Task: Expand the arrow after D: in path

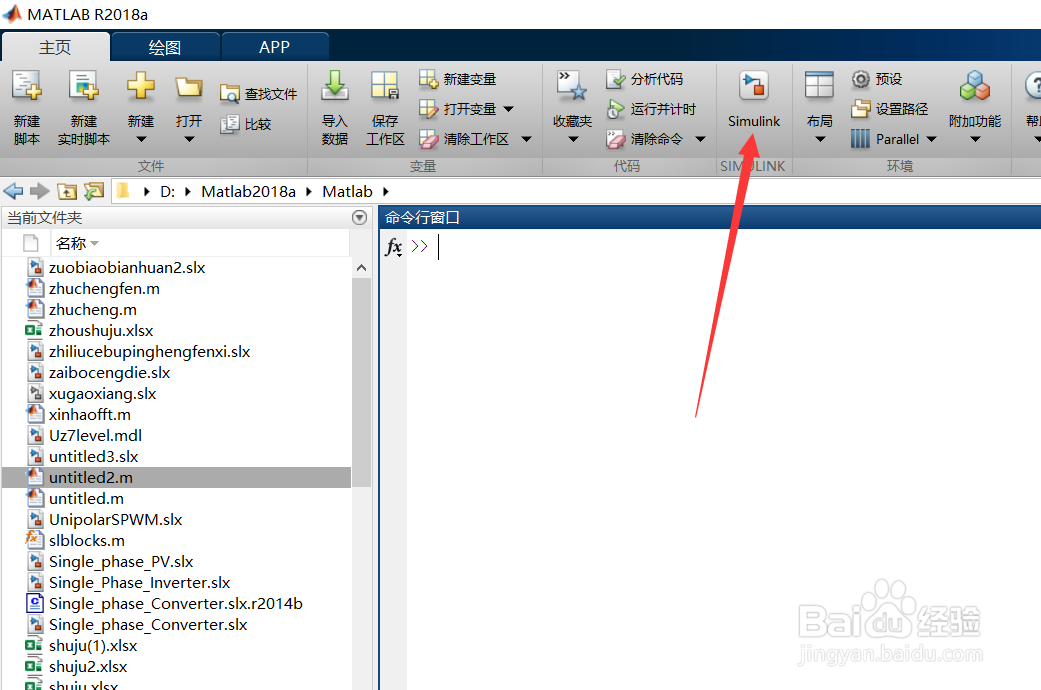Action: 188,192
